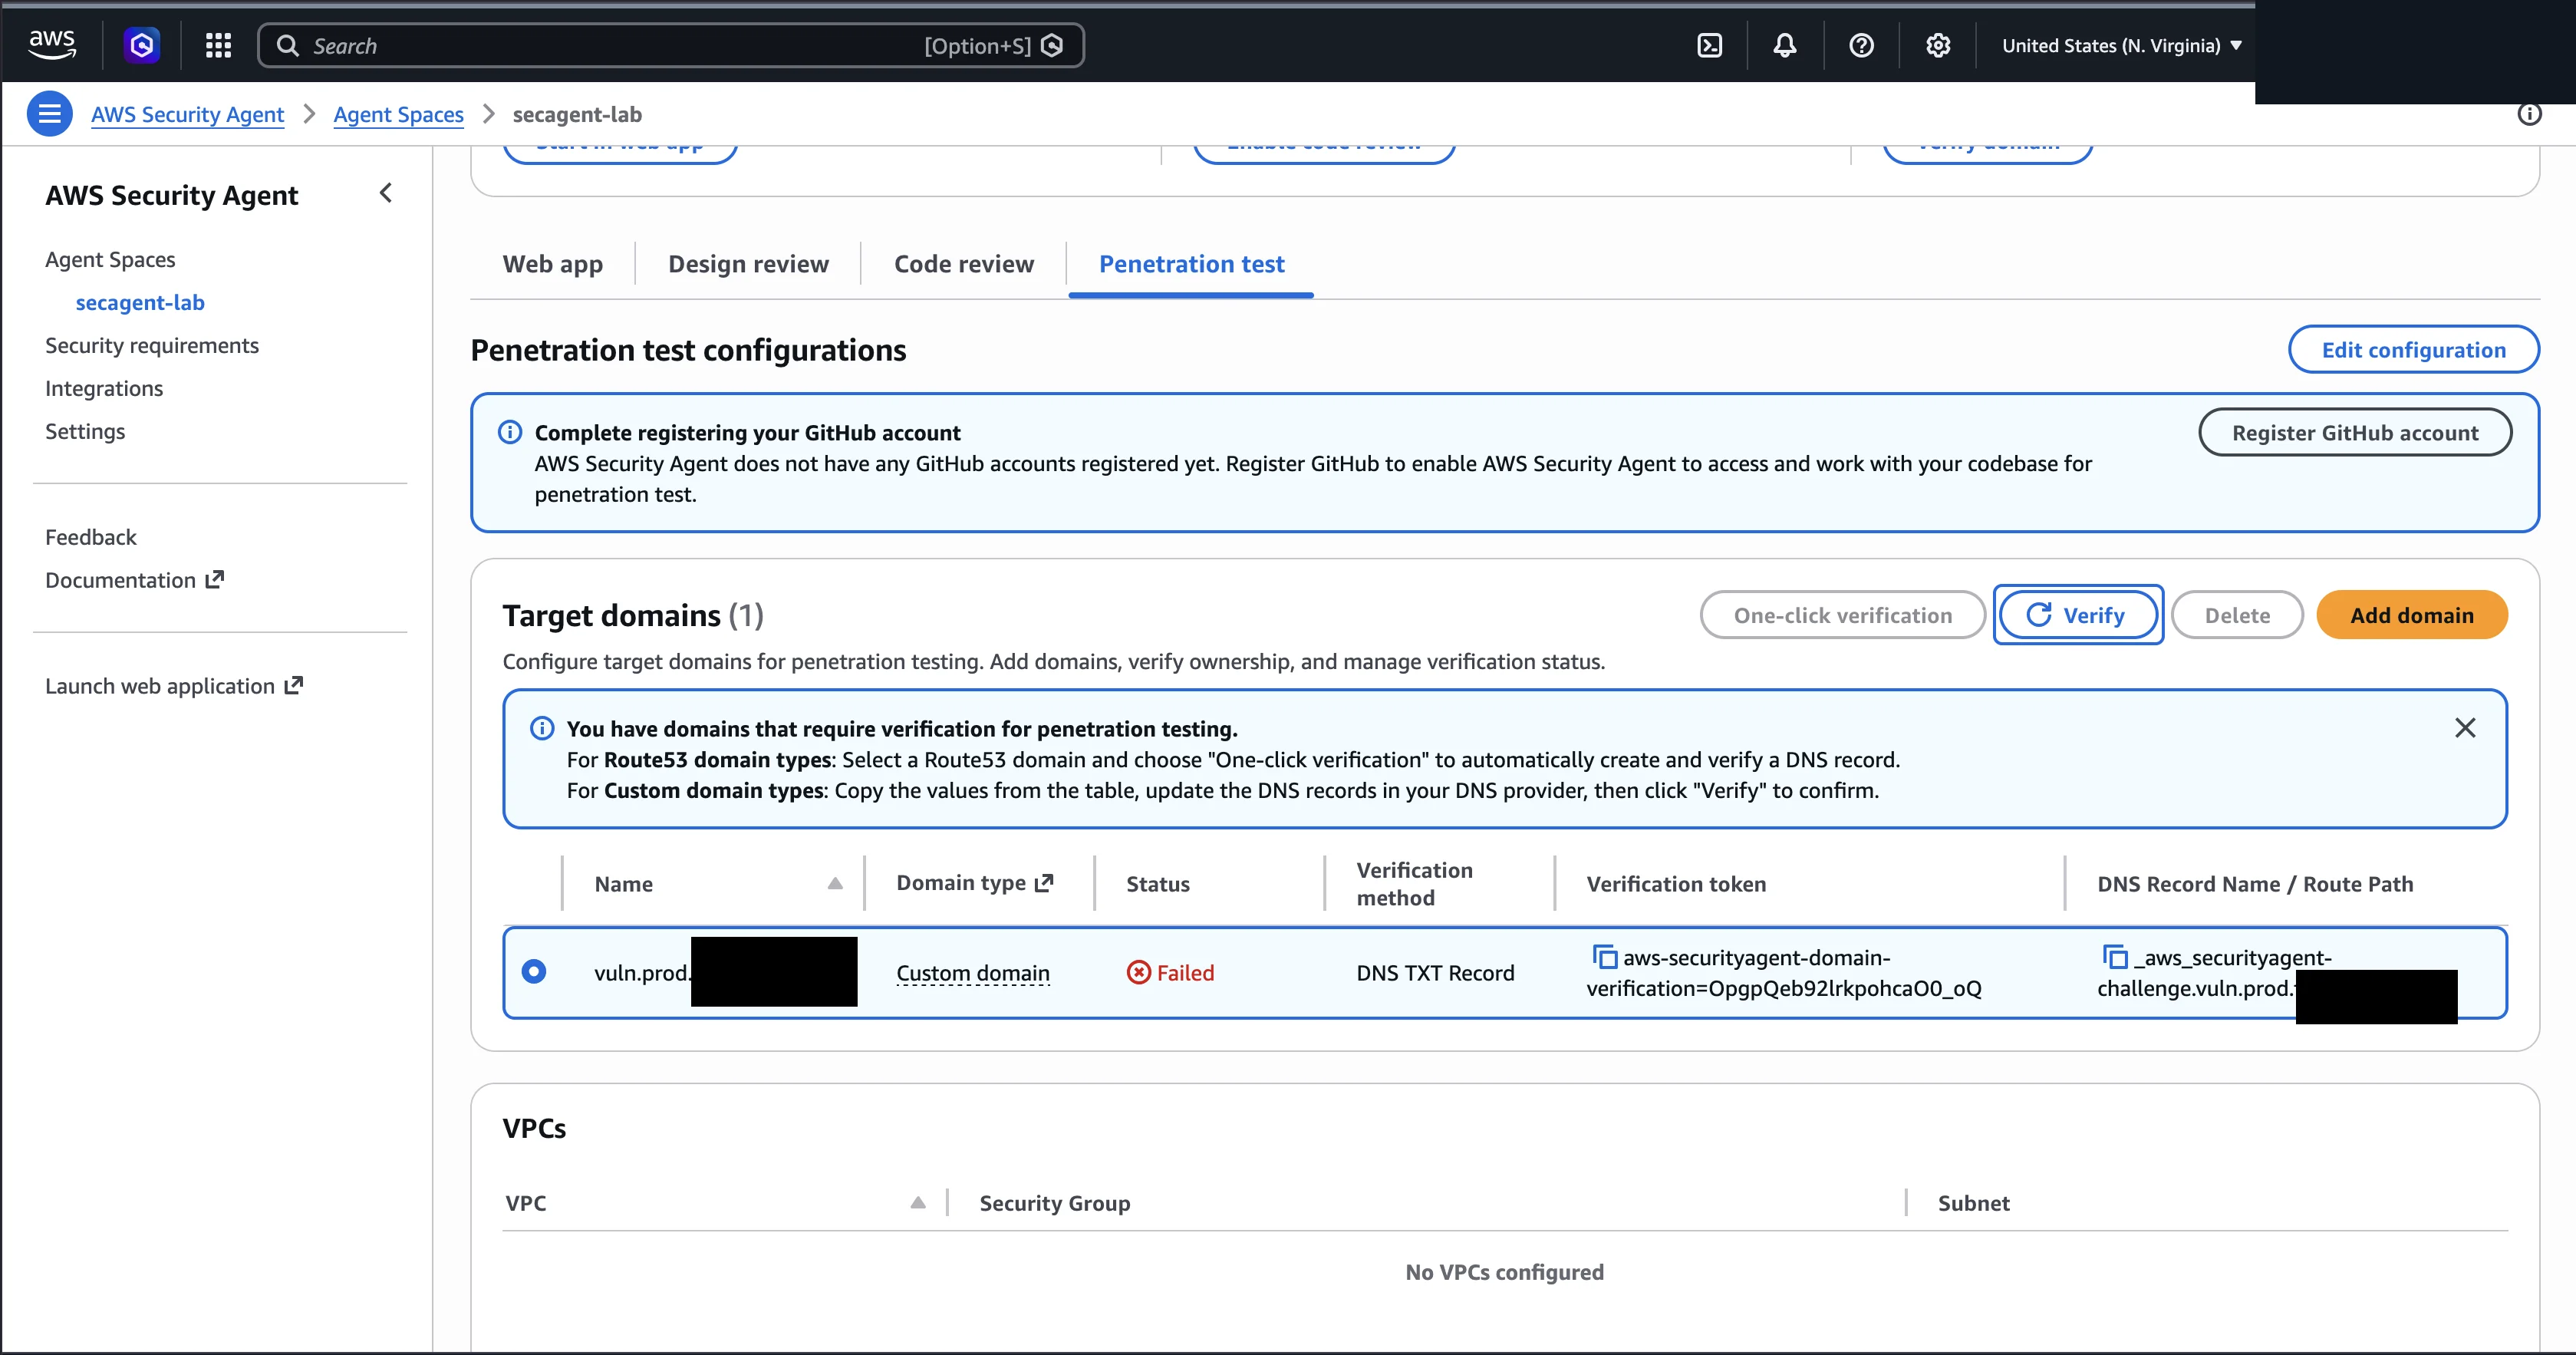The height and width of the screenshot is (1355, 2576).
Task: Open secagent-lab in the sidebar
Action: [x=140, y=302]
